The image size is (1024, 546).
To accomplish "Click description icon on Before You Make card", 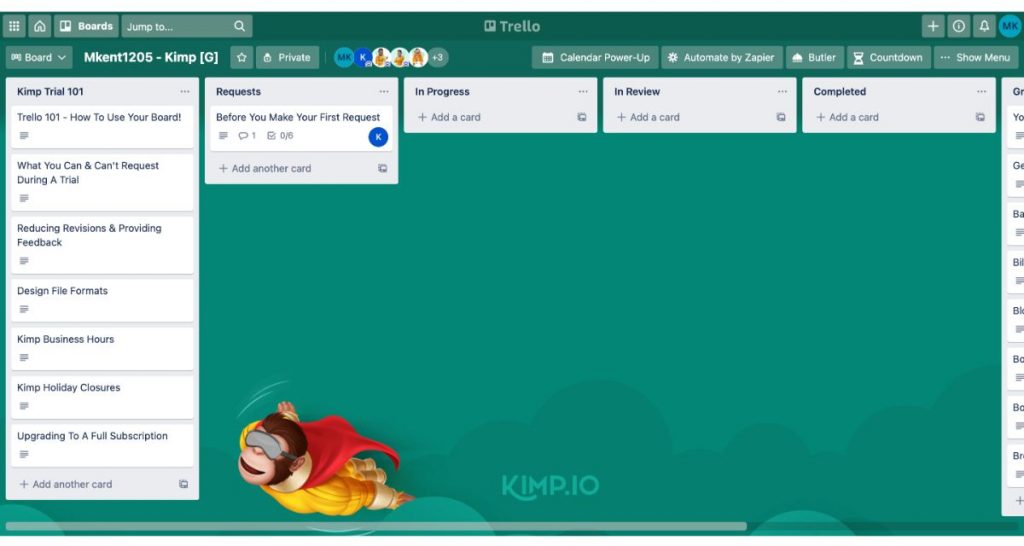I will coord(223,135).
